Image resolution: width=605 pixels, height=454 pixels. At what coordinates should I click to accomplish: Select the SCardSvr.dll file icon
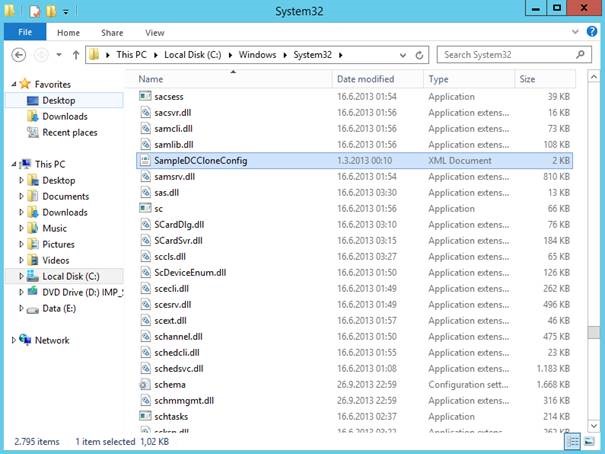(x=145, y=240)
